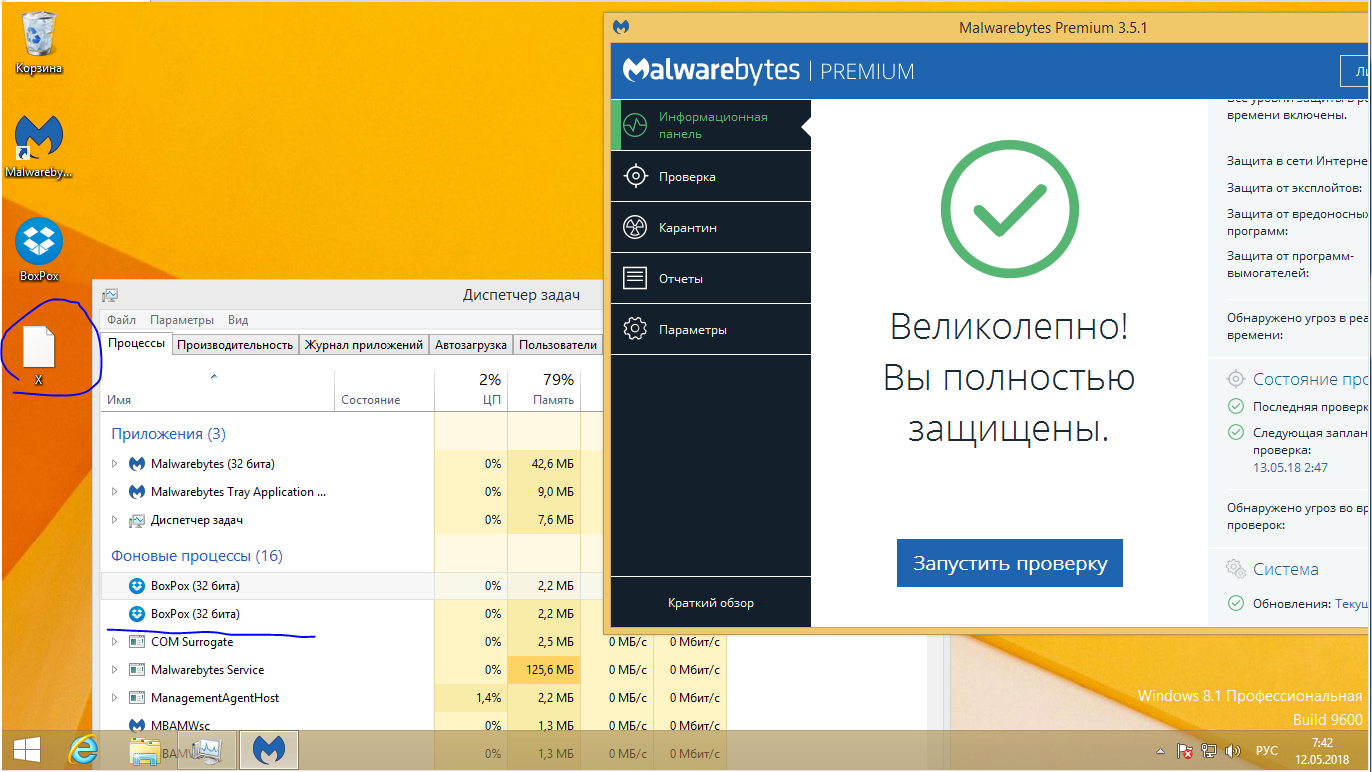Open the Action Center flag in tray
This screenshot has width=1372, height=772.
pyautogui.click(x=1185, y=751)
